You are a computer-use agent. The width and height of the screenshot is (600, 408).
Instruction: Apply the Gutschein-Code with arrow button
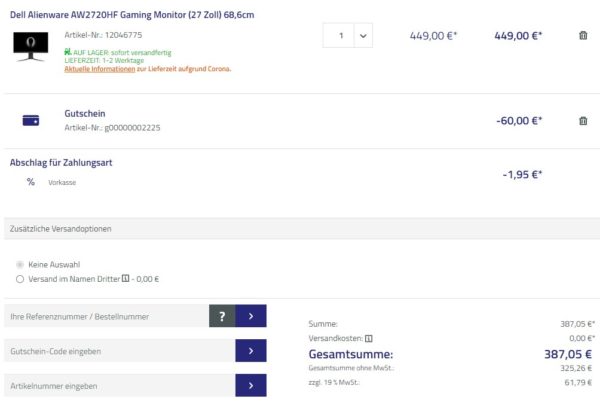click(251, 351)
